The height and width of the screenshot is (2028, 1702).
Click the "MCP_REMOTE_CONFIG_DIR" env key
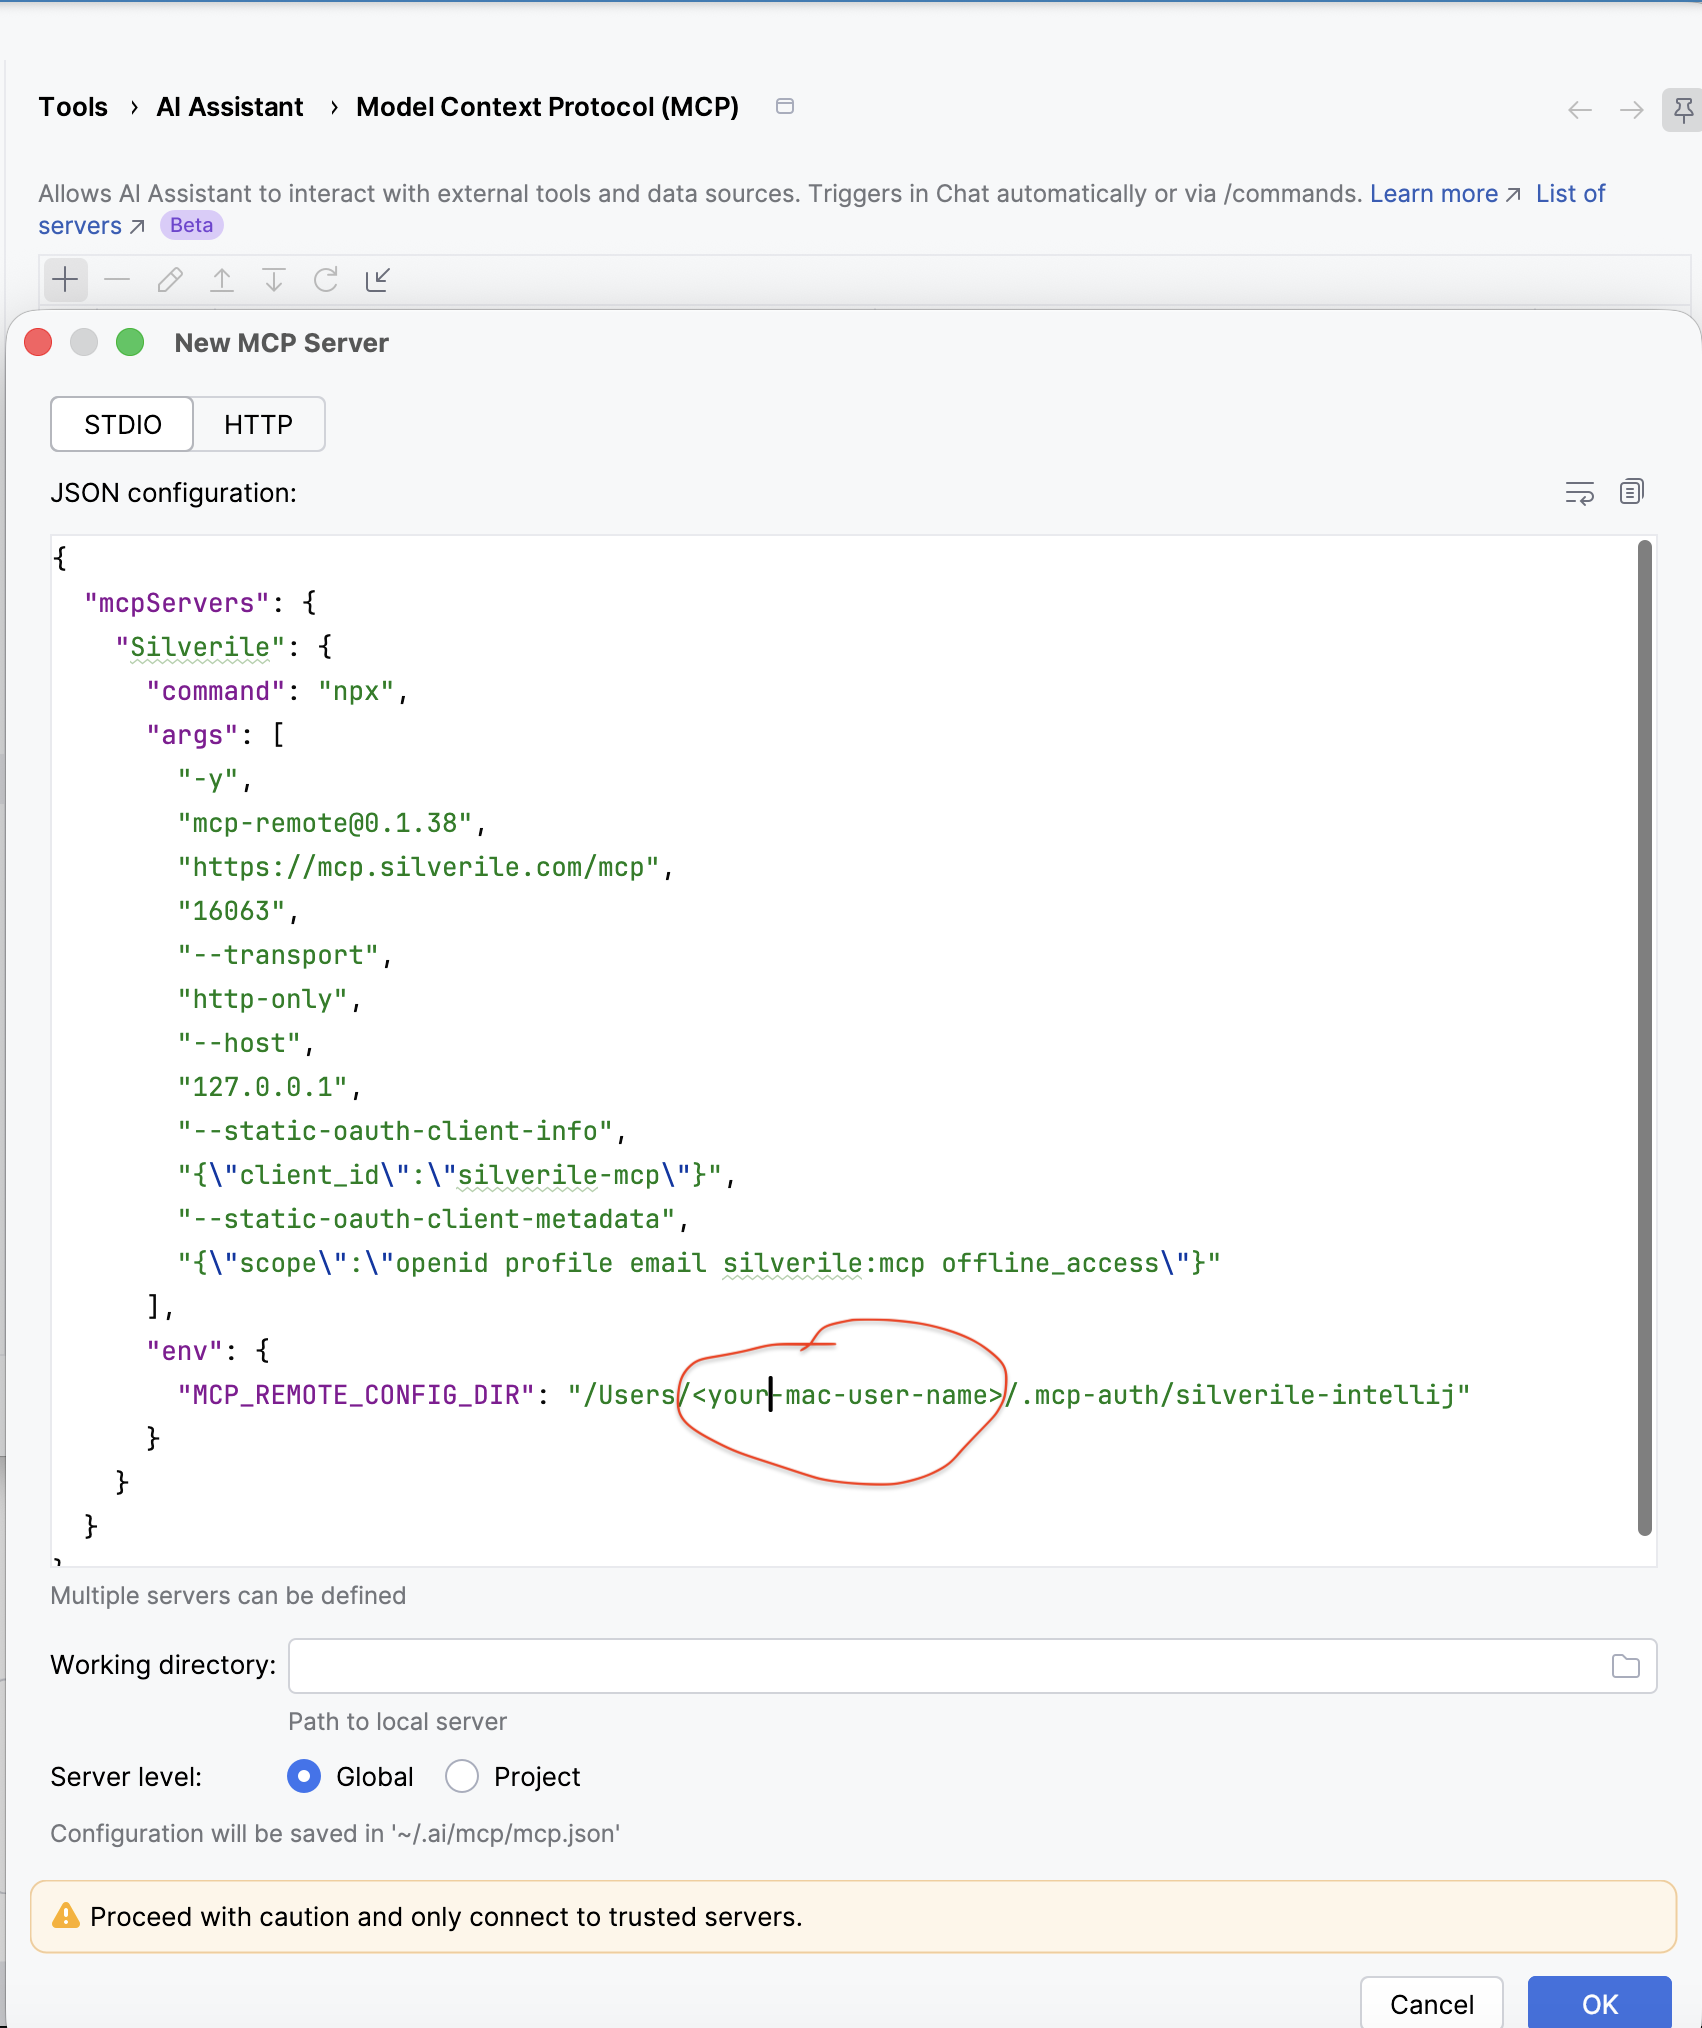tap(356, 1395)
